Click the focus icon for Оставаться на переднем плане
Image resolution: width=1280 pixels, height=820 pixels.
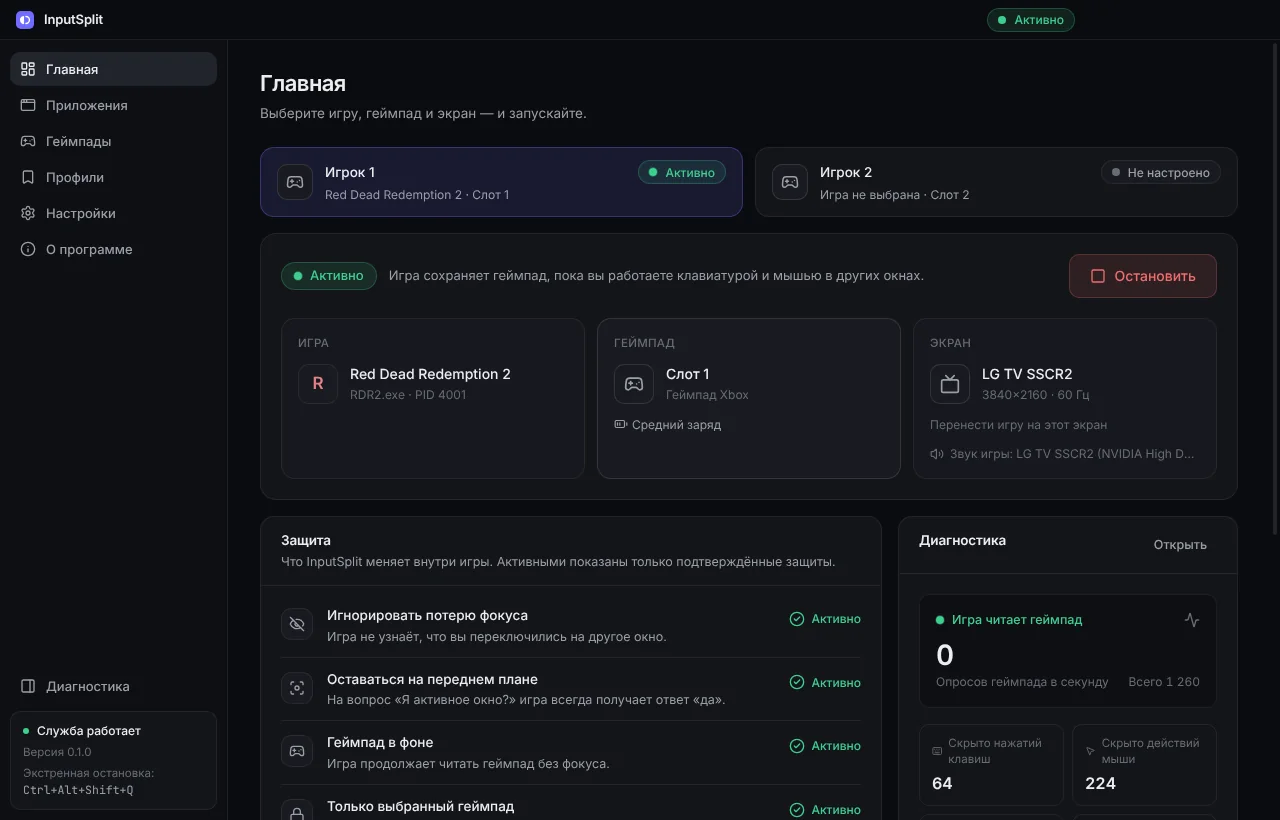click(x=297, y=688)
